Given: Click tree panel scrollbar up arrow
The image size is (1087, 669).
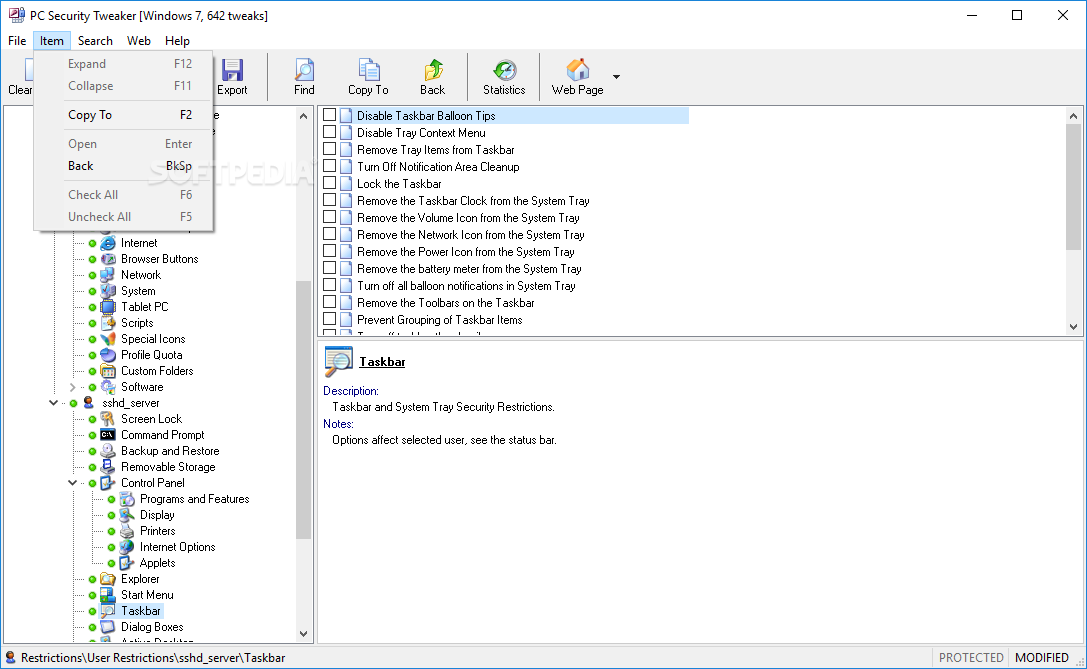Looking at the screenshot, I should coord(304,116).
